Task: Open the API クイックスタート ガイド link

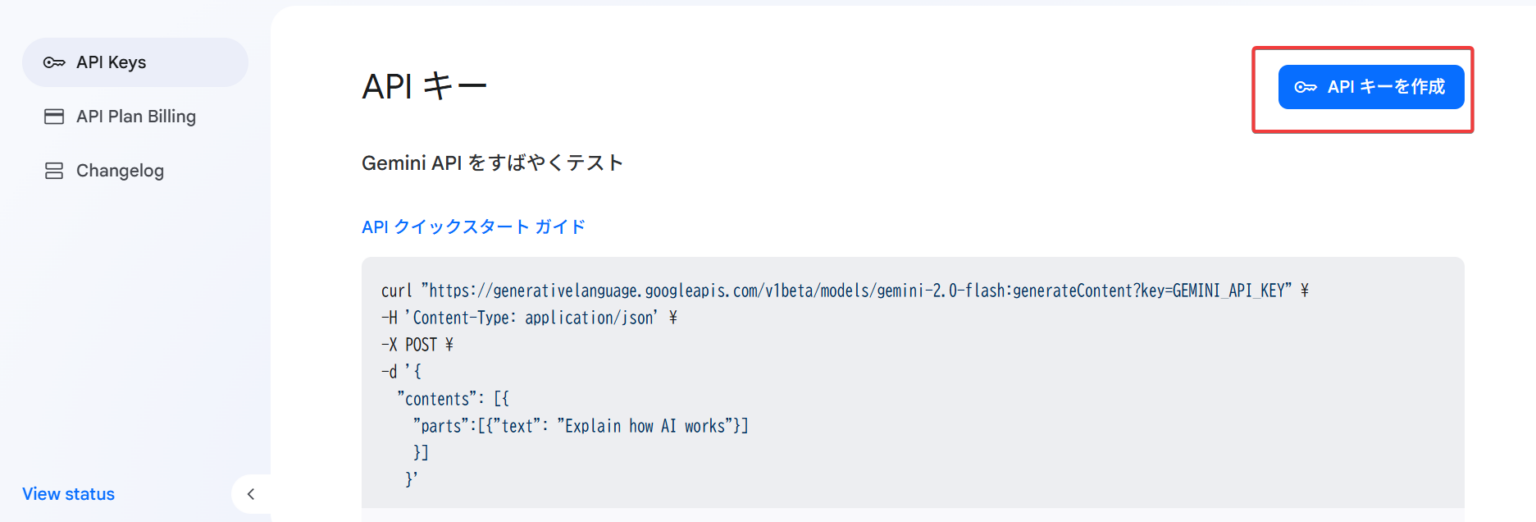Action: click(473, 227)
